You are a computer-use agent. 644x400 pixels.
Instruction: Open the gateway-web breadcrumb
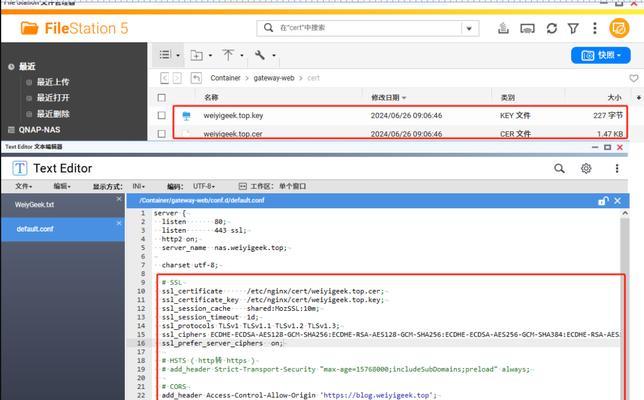coord(274,78)
